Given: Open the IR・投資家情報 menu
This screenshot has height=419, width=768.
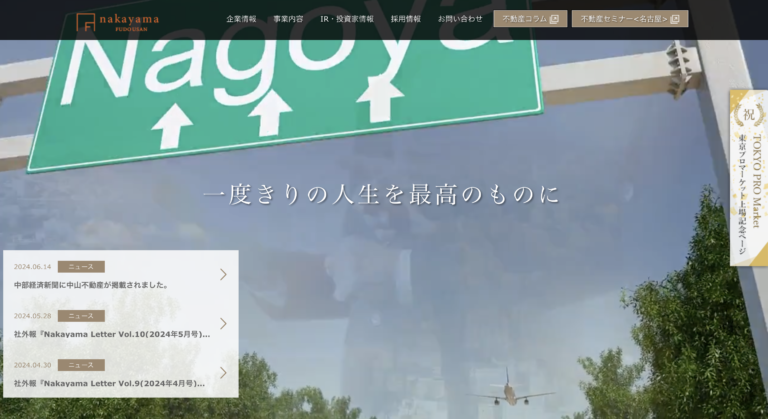Looking at the screenshot, I should [x=347, y=19].
